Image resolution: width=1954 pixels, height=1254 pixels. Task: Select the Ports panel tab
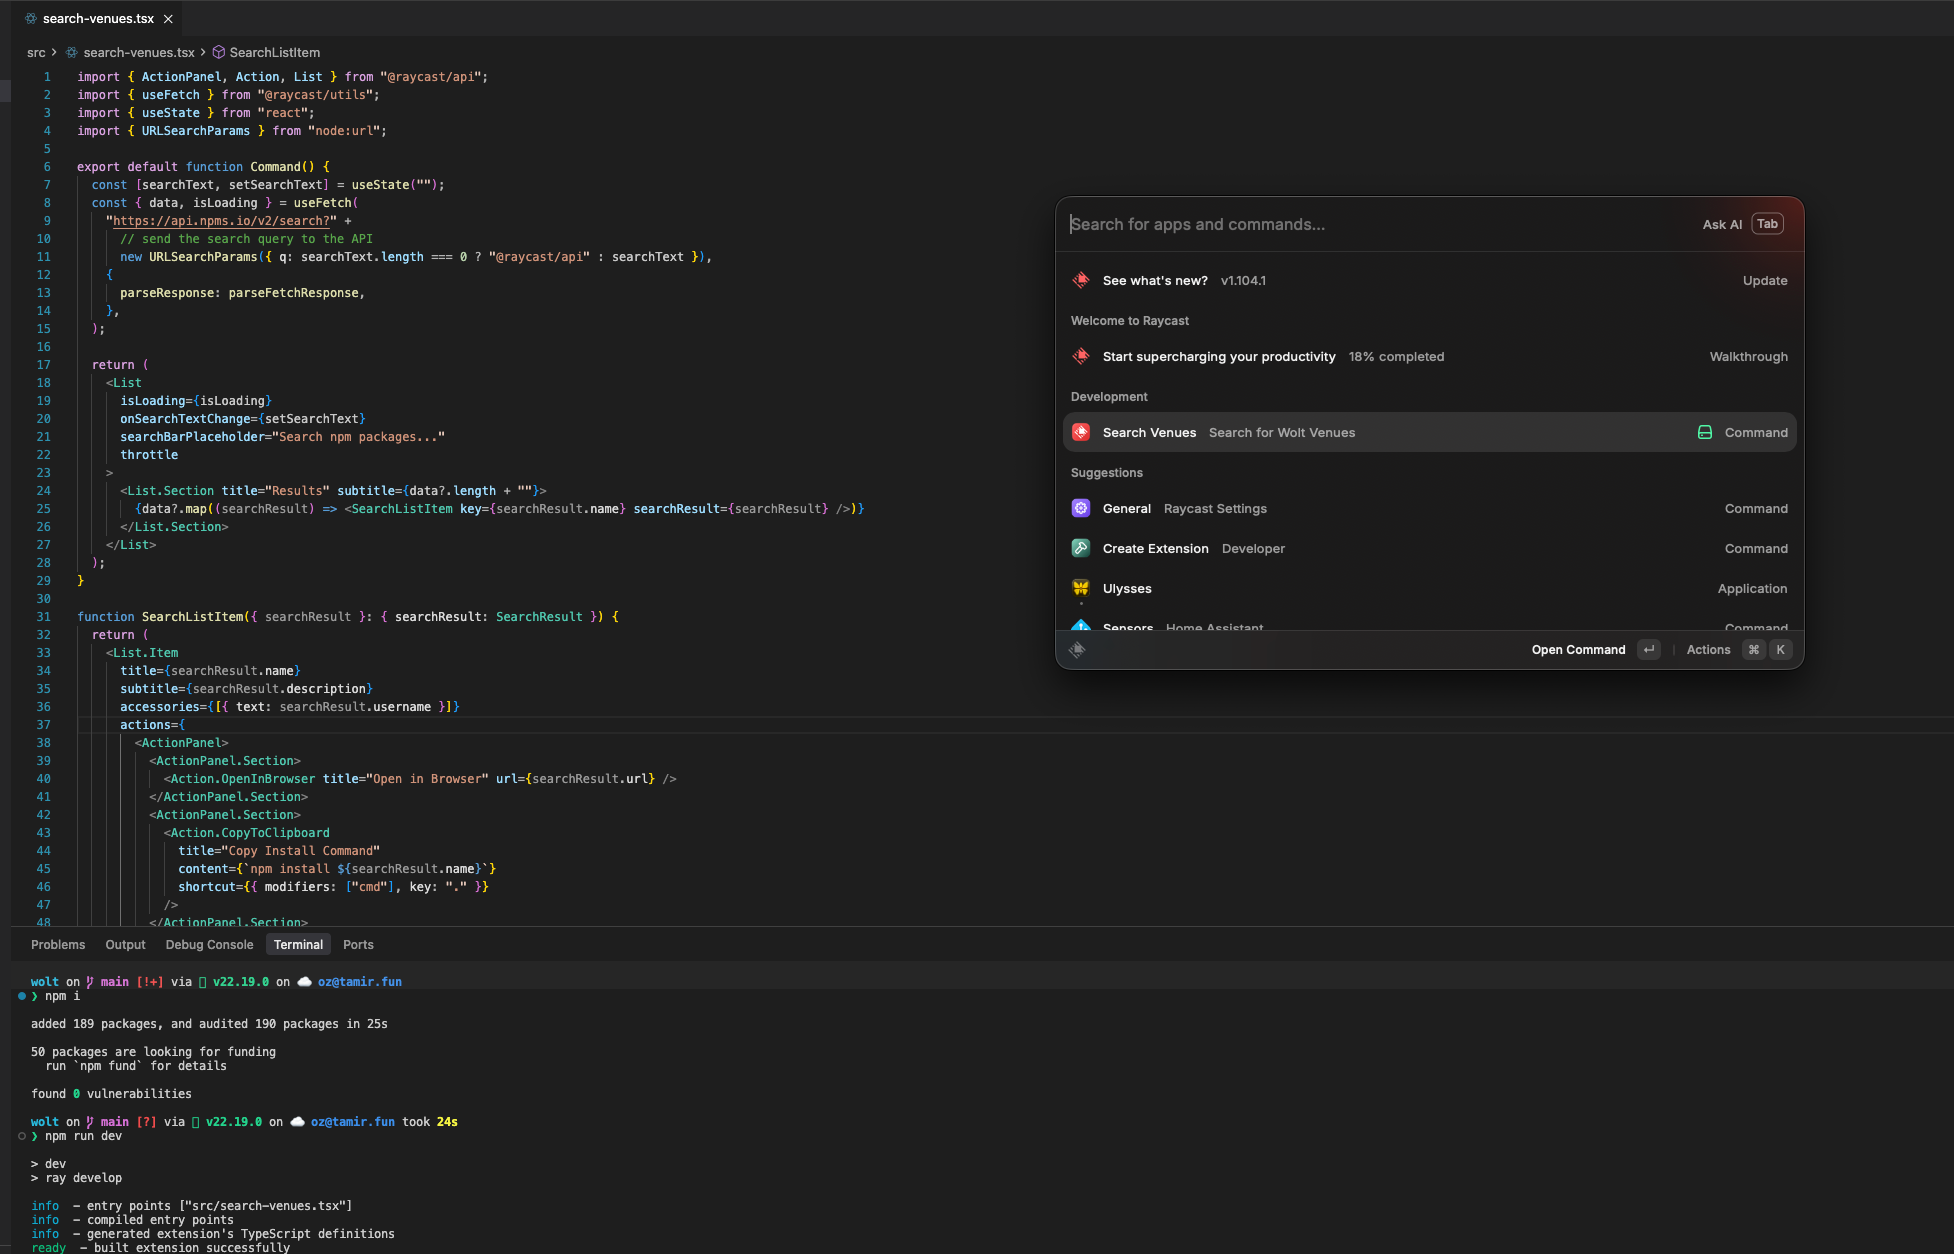[358, 944]
